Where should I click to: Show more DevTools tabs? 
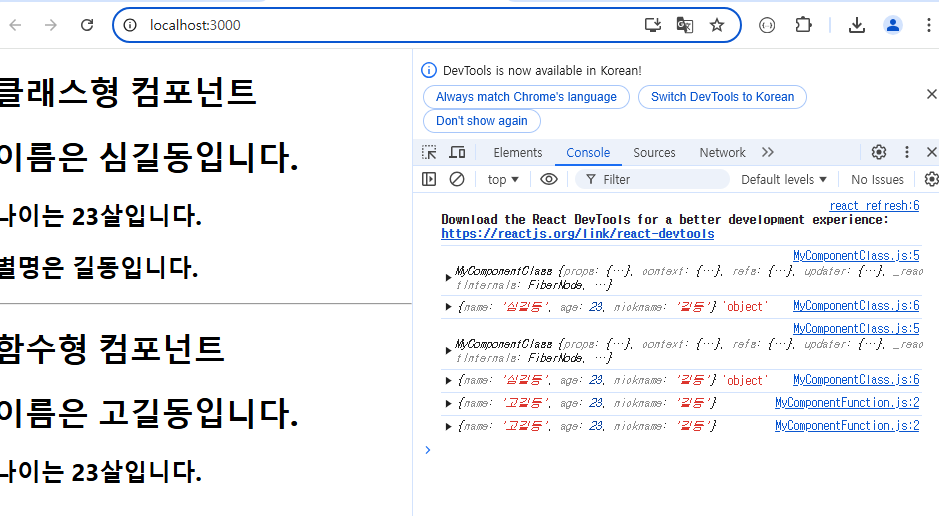coord(768,153)
